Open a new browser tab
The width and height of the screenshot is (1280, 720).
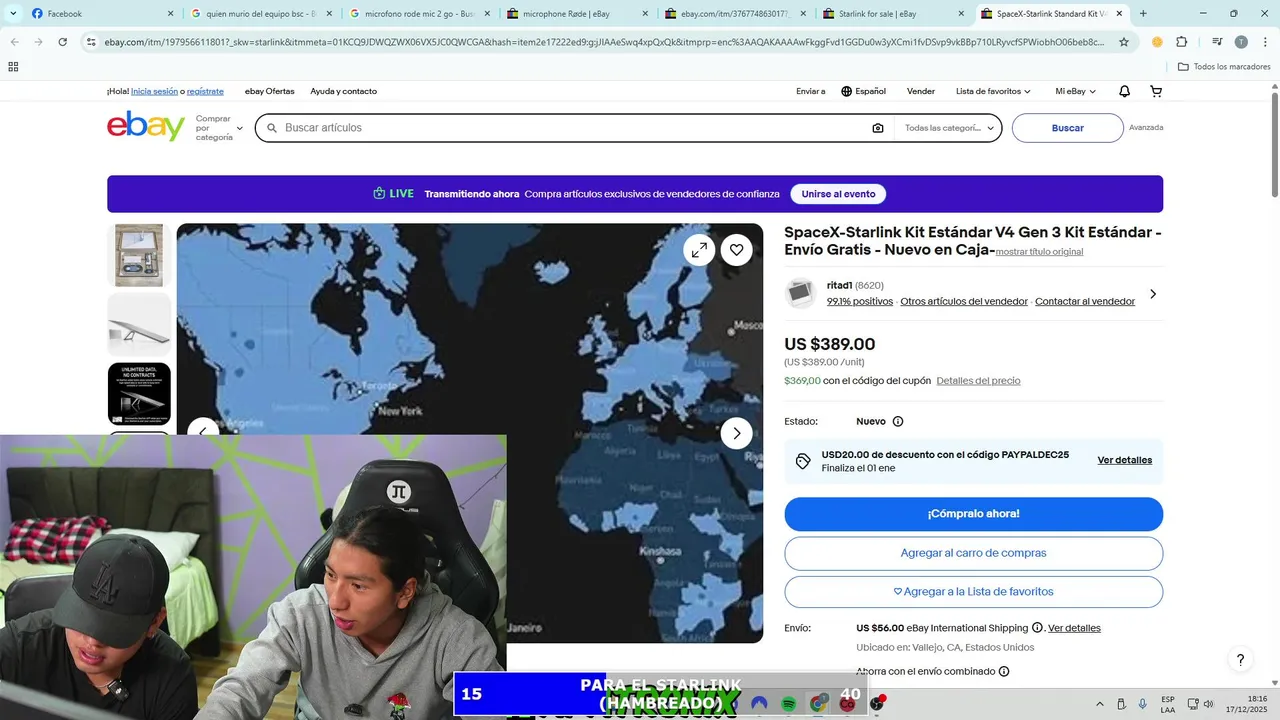pos(1143,14)
